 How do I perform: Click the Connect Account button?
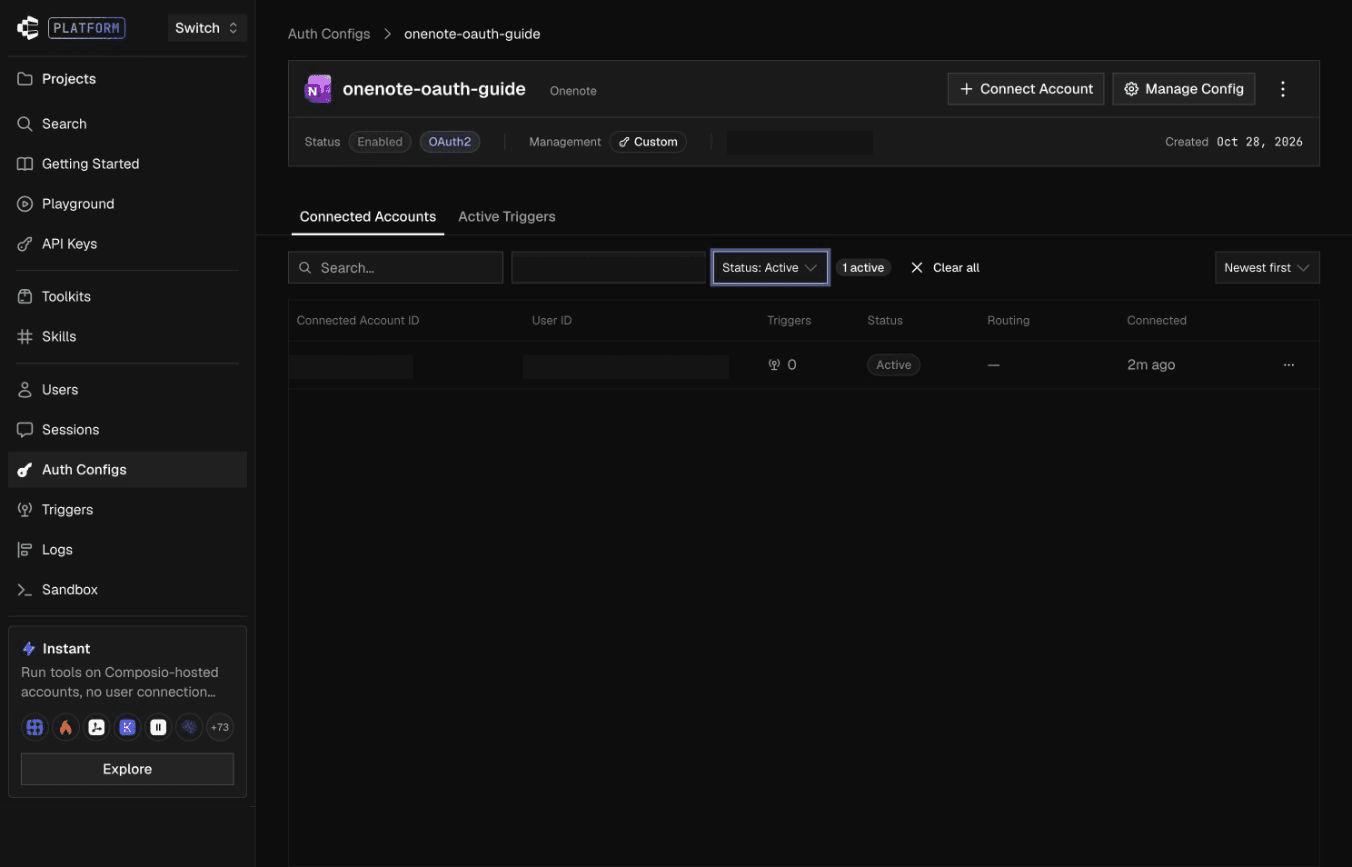pos(1026,89)
